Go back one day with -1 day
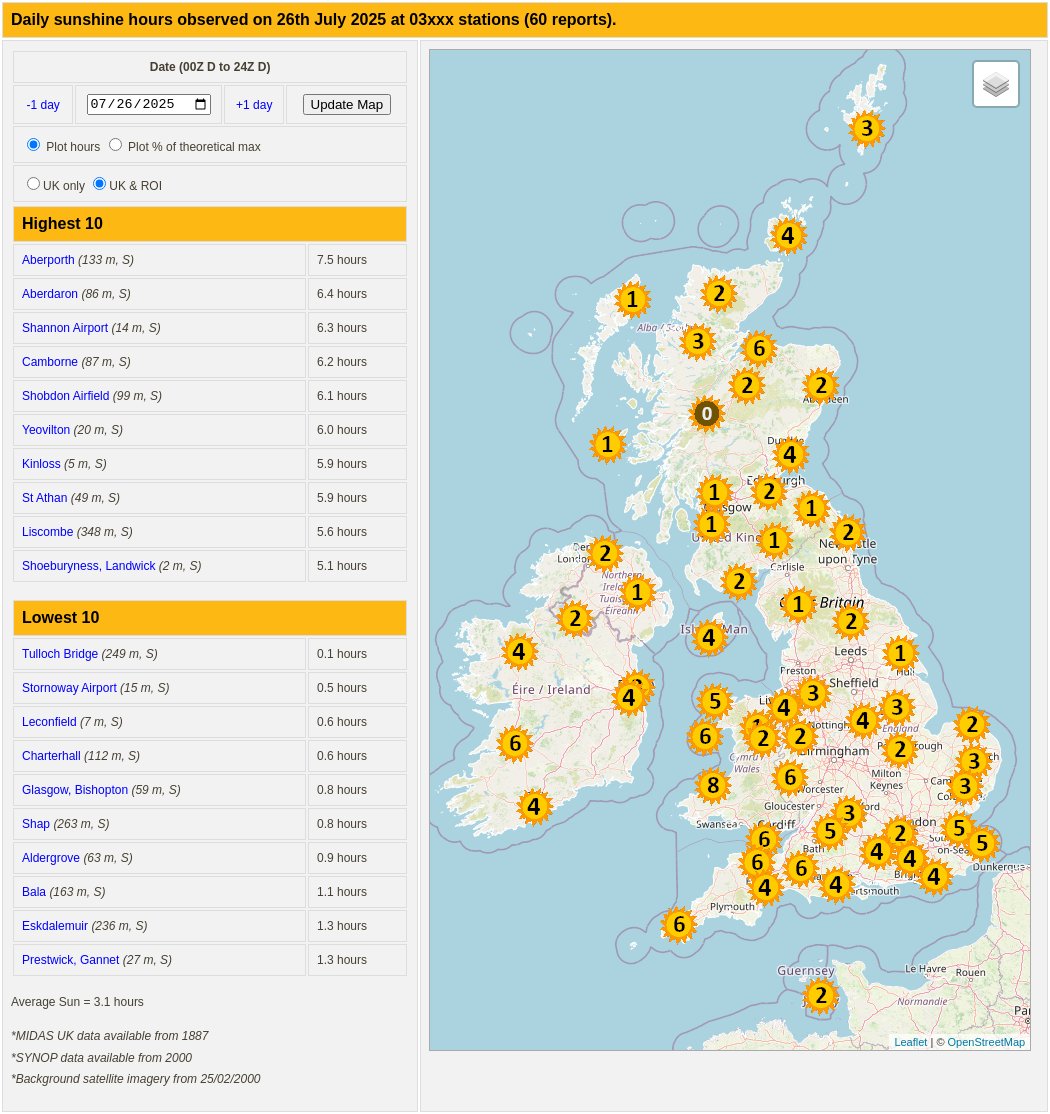The height and width of the screenshot is (1114, 1050). 43,105
